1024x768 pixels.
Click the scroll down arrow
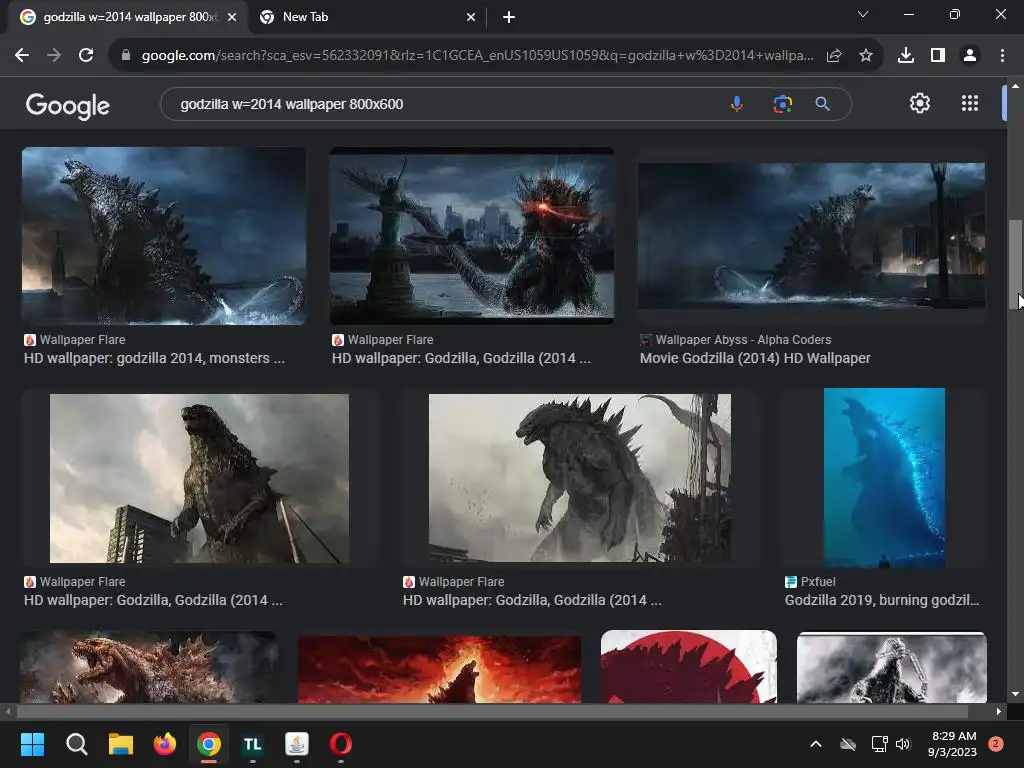click(x=1015, y=694)
